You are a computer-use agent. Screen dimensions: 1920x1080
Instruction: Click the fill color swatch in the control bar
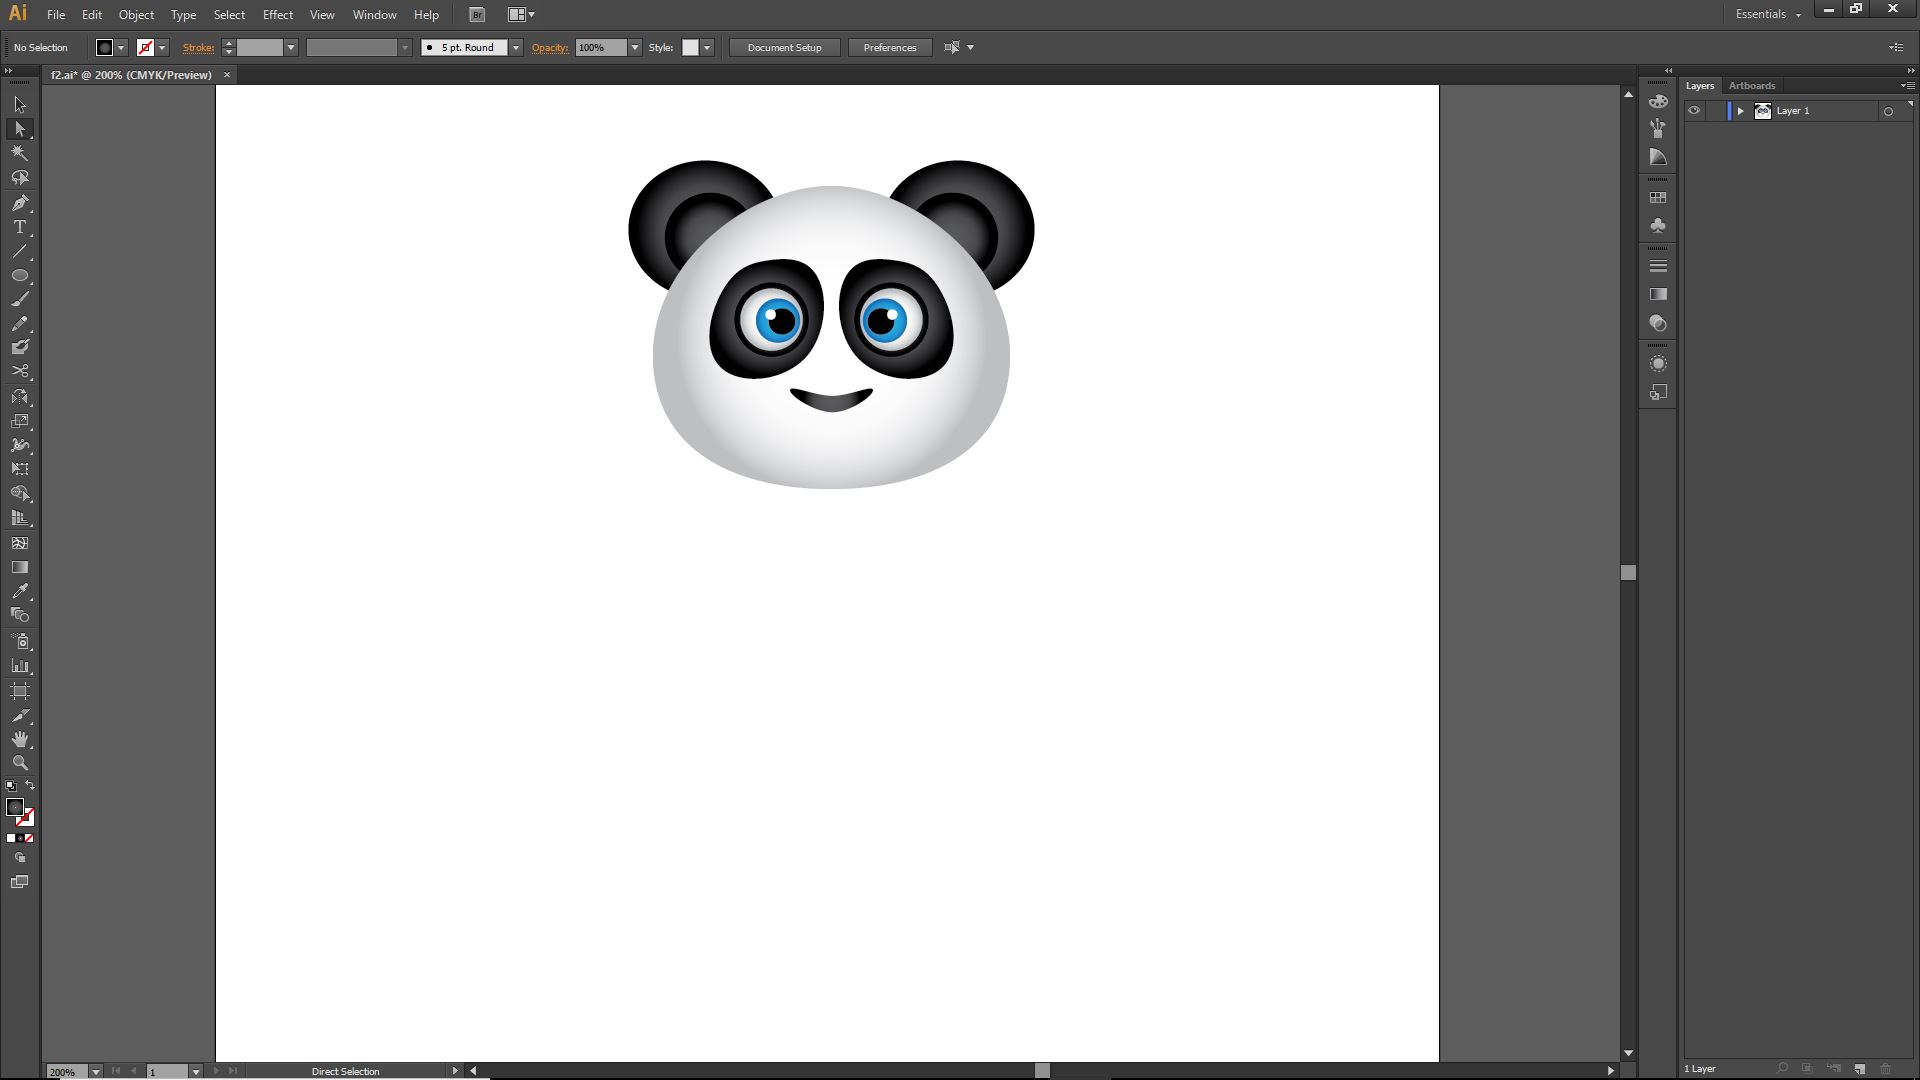pyautogui.click(x=104, y=48)
